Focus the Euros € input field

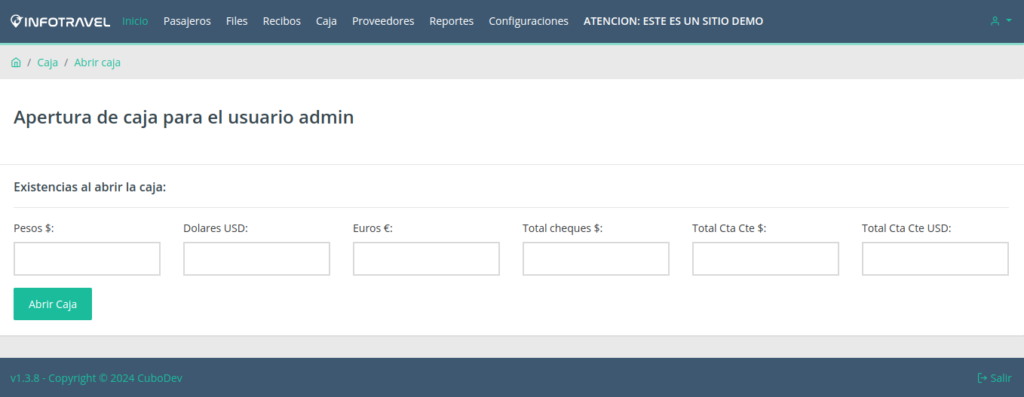pos(426,259)
